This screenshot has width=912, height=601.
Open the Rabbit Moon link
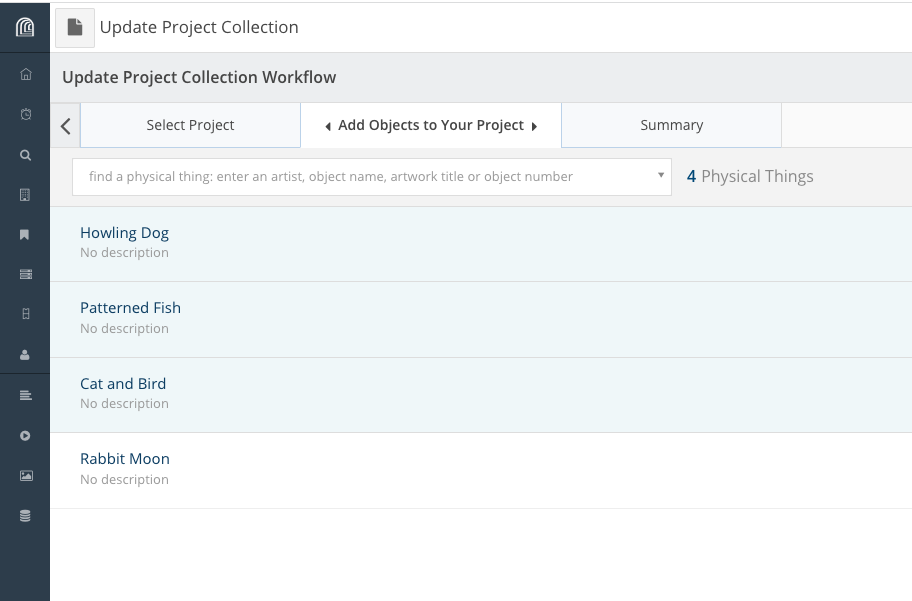[x=125, y=459]
